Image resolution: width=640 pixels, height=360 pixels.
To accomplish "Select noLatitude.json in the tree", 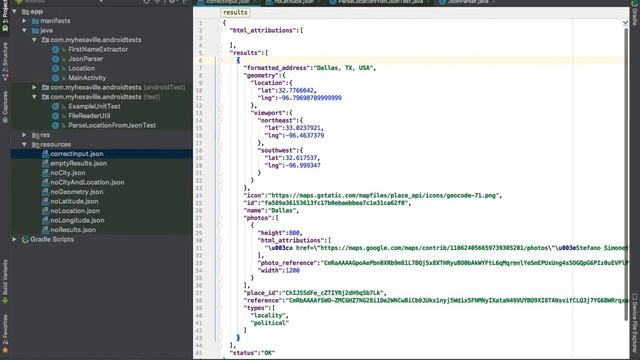I will (x=74, y=201).
